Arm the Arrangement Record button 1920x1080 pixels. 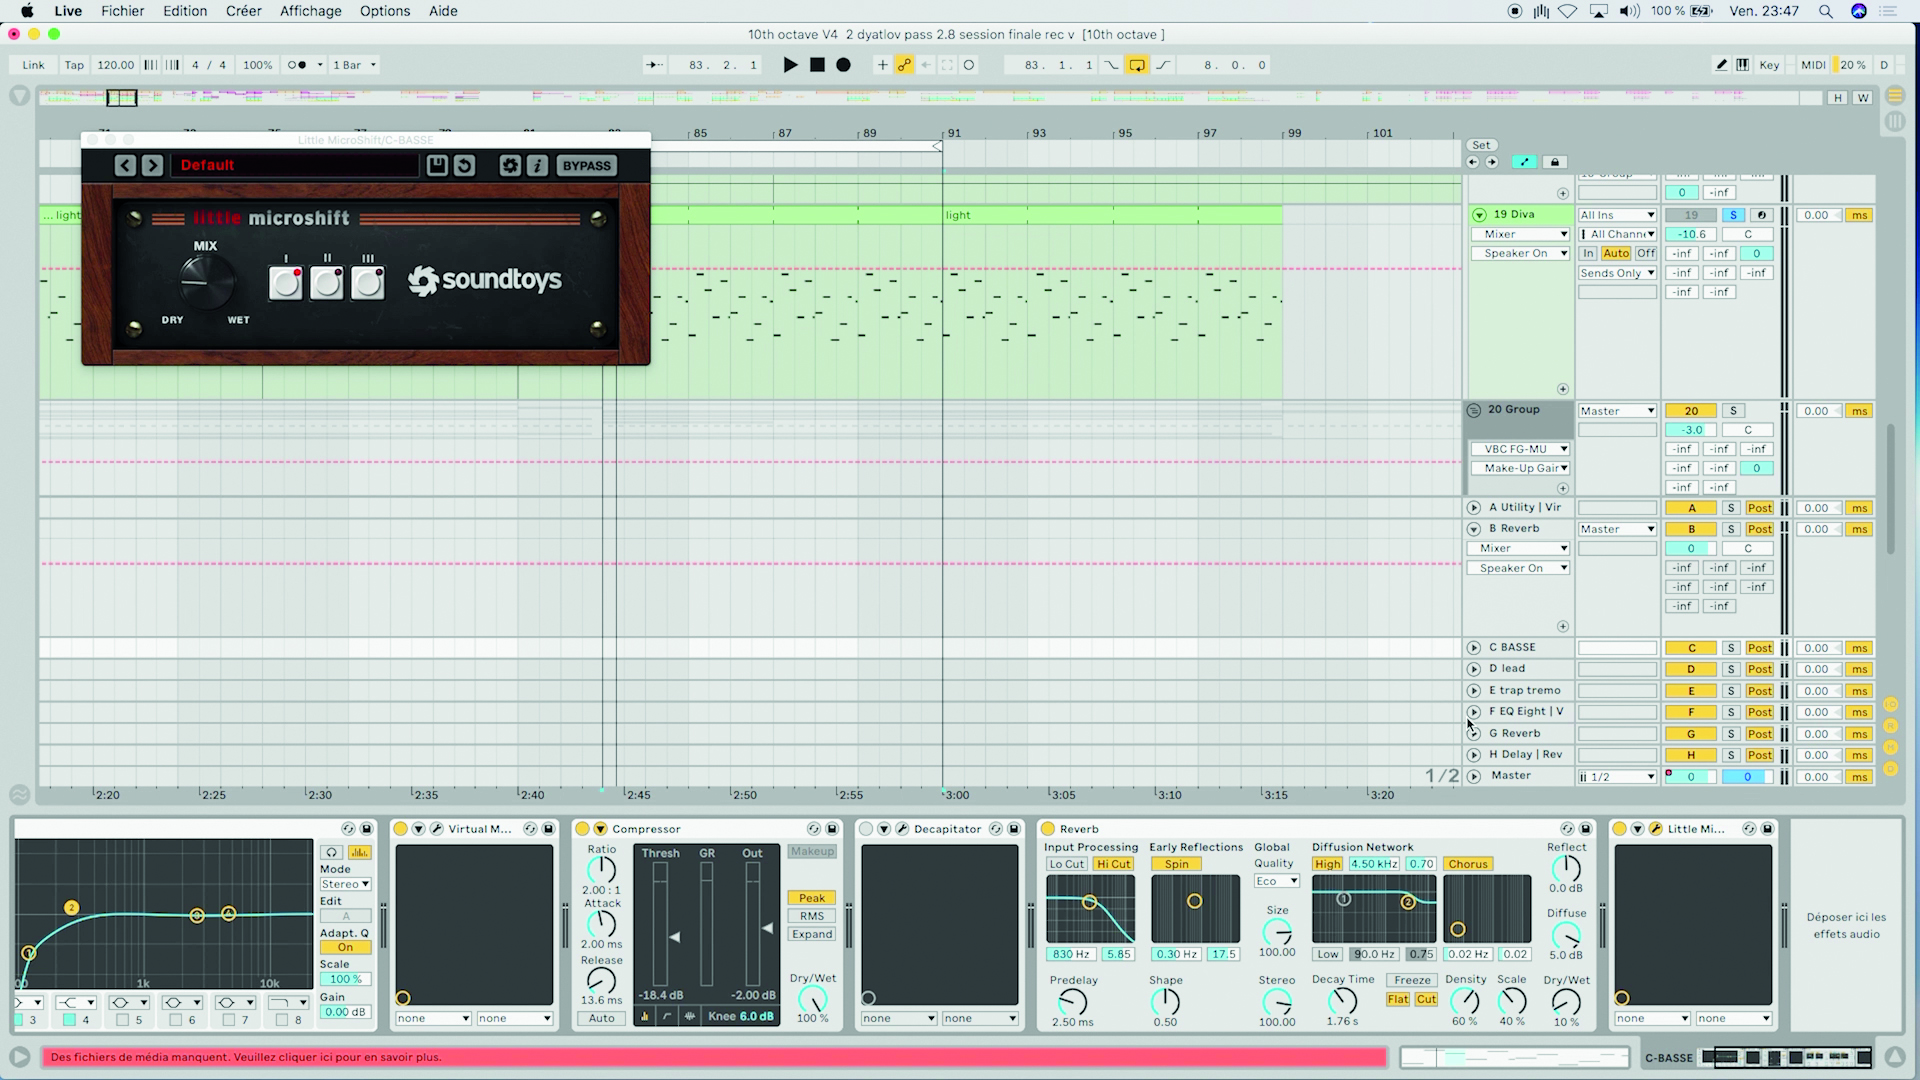point(843,65)
